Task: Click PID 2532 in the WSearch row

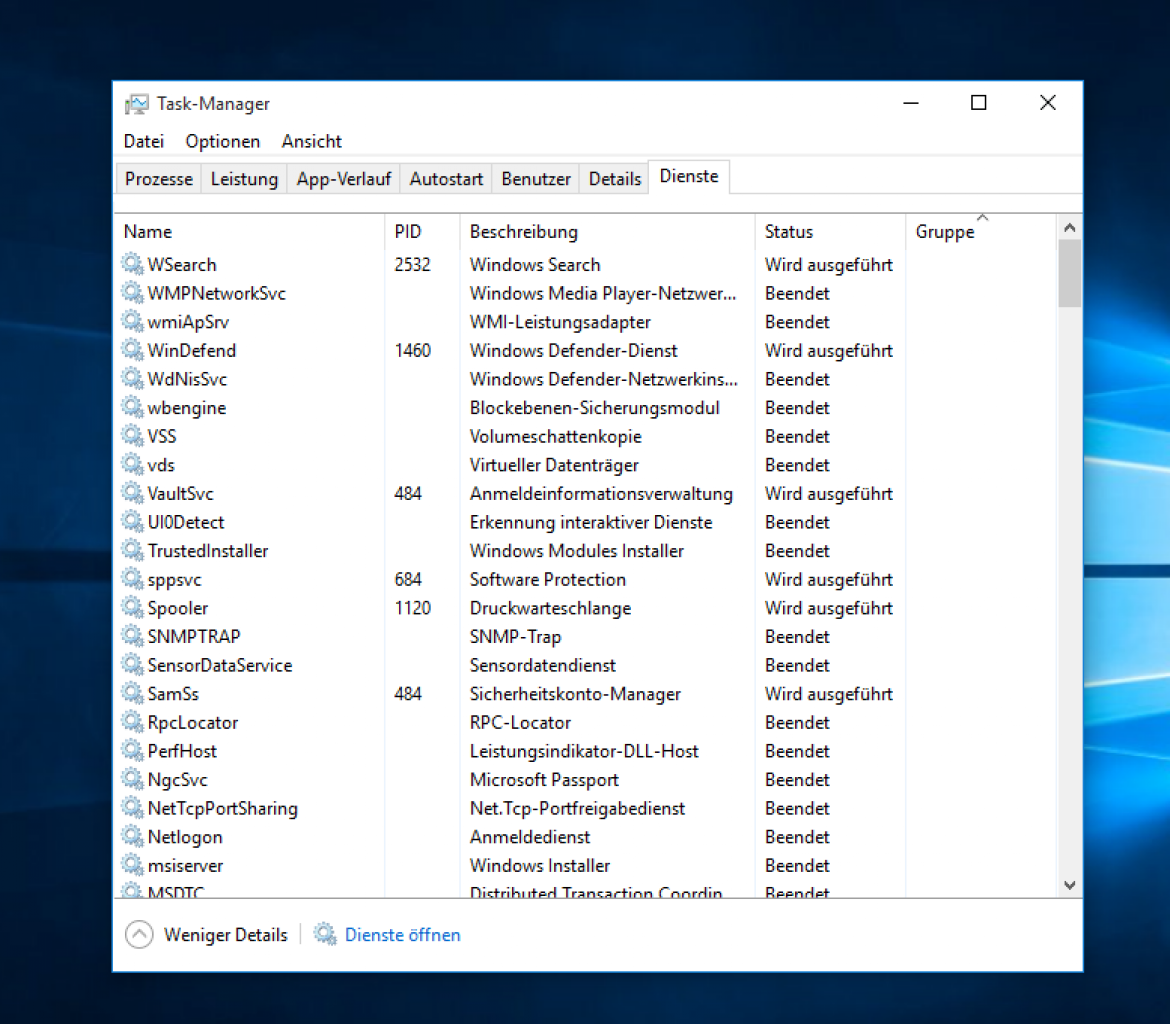Action: (x=413, y=264)
